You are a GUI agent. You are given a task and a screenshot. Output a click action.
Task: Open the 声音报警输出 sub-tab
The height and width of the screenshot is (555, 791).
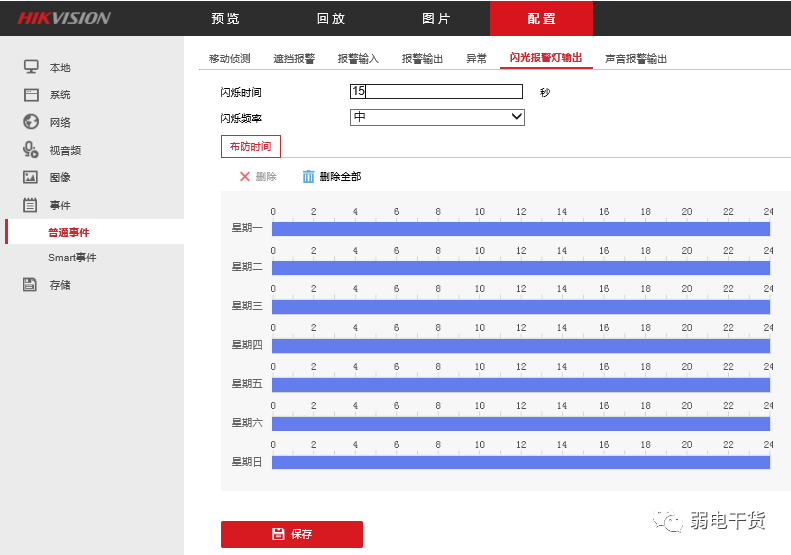coord(636,59)
